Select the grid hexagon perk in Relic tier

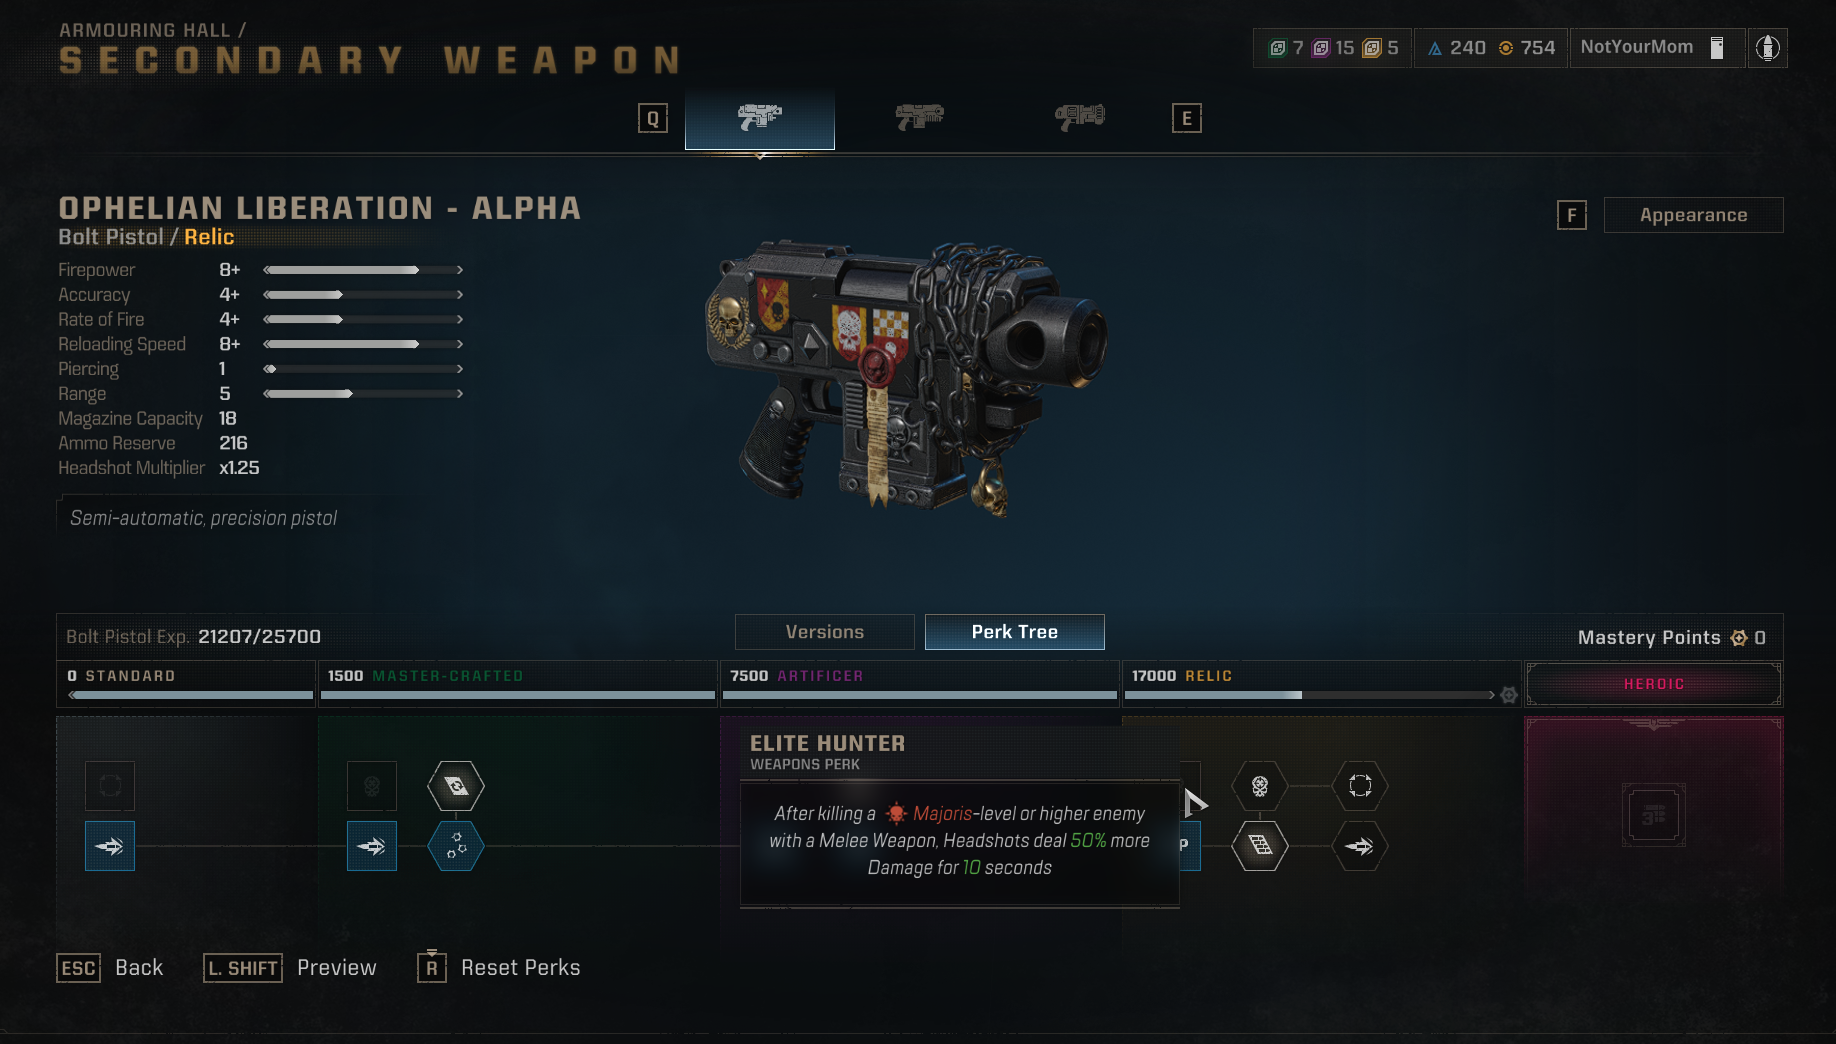1260,846
